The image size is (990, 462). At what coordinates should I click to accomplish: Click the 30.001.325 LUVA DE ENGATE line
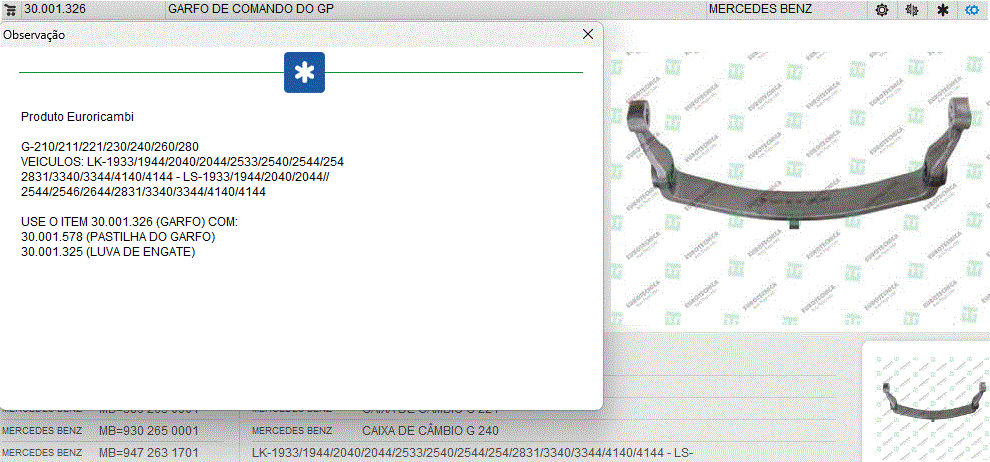click(108, 251)
